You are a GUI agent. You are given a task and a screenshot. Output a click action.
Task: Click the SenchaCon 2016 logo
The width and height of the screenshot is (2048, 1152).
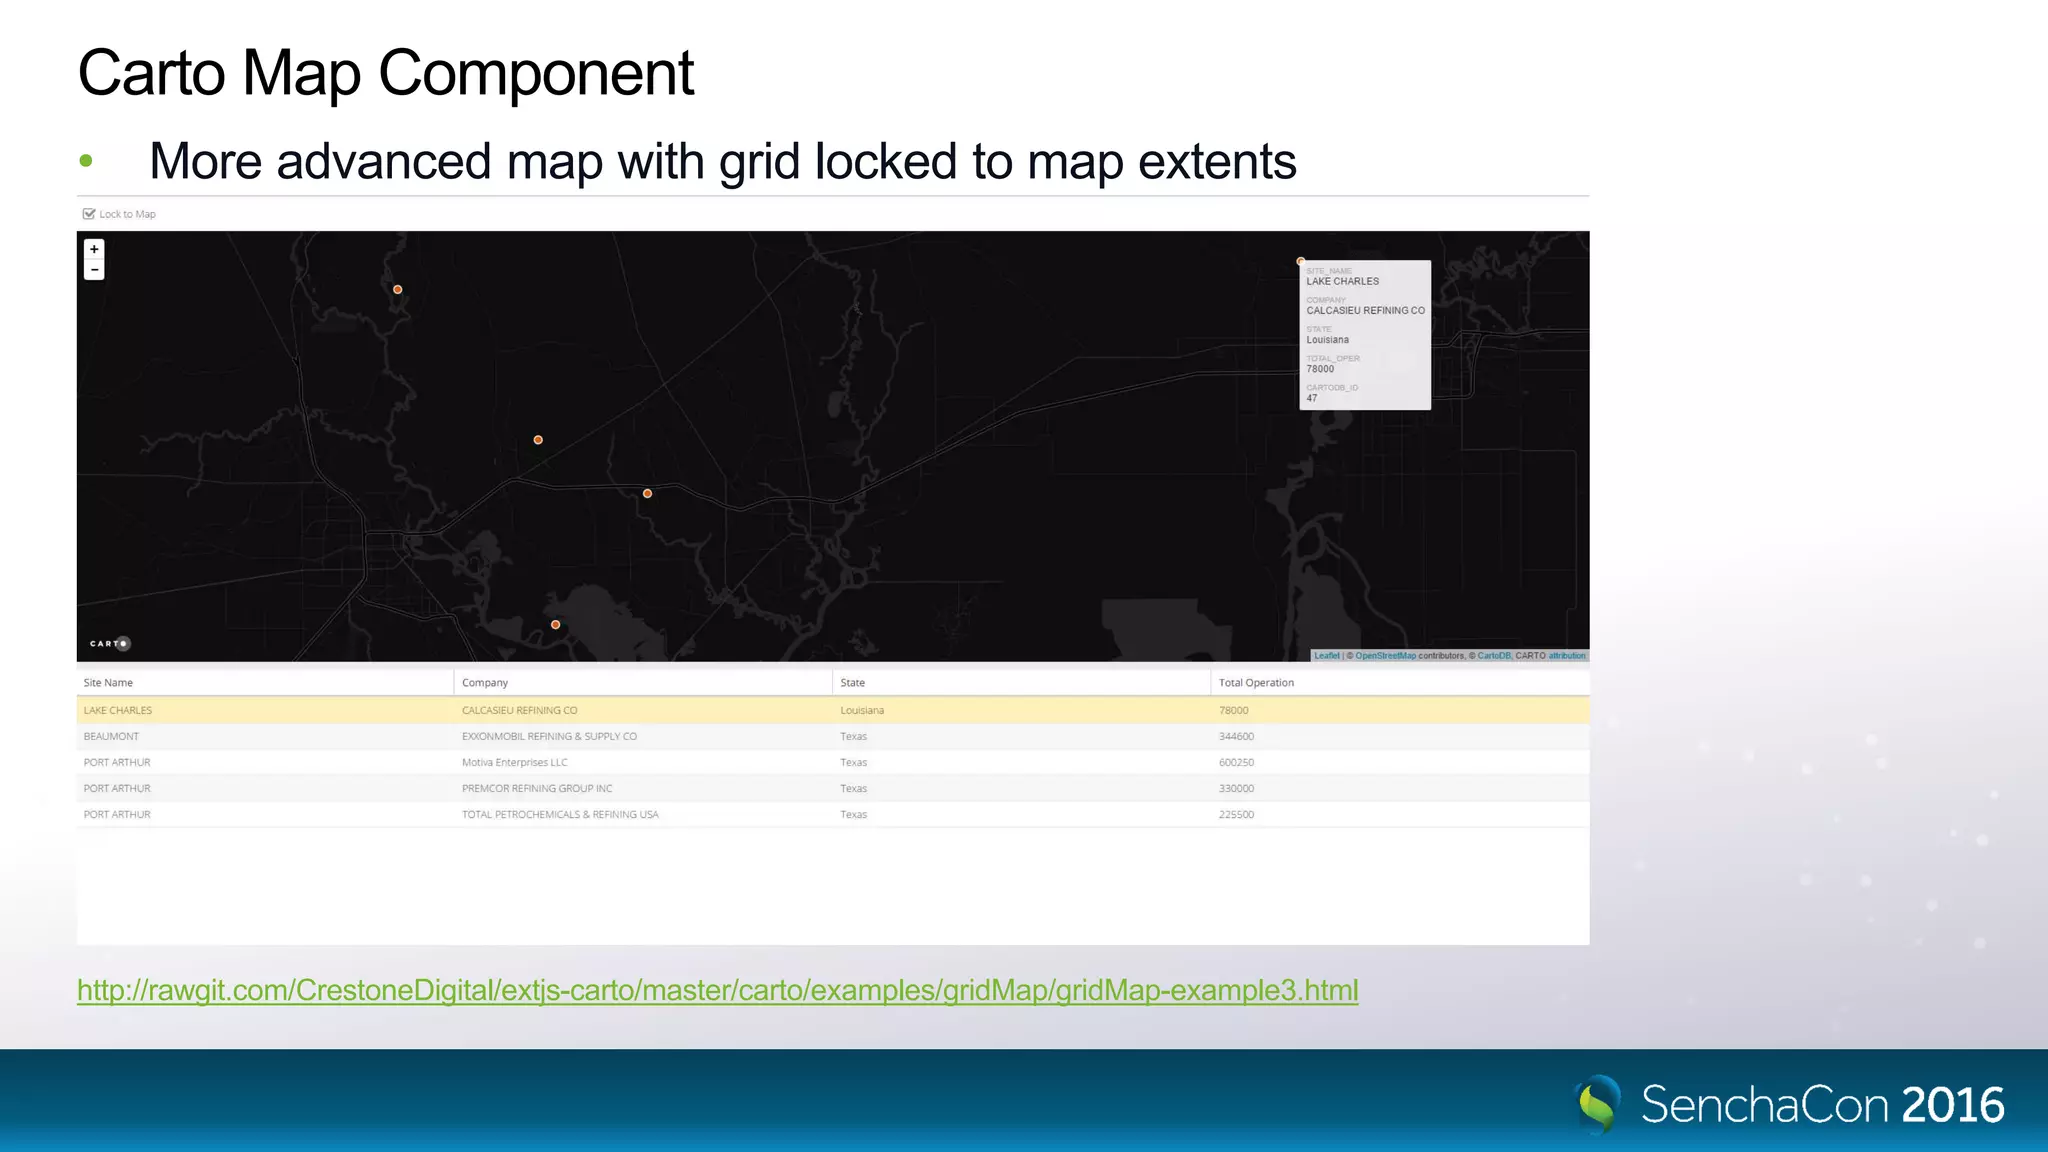pyautogui.click(x=1790, y=1104)
